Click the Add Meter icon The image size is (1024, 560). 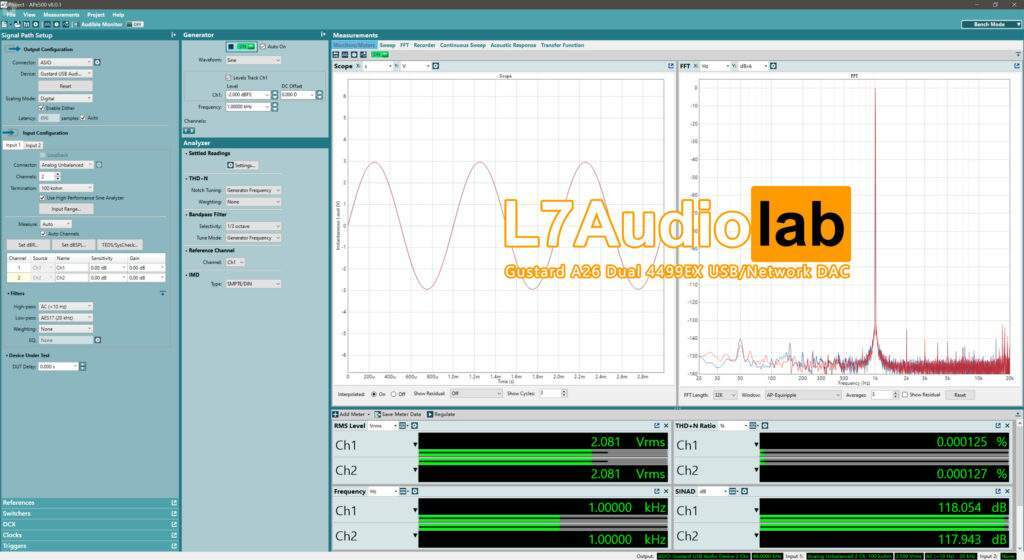tap(336, 414)
